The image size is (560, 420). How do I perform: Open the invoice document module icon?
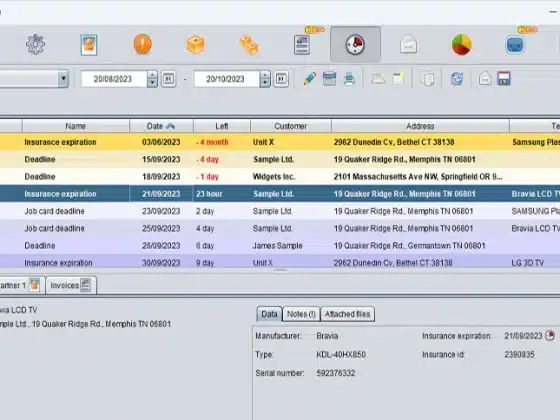[302, 45]
